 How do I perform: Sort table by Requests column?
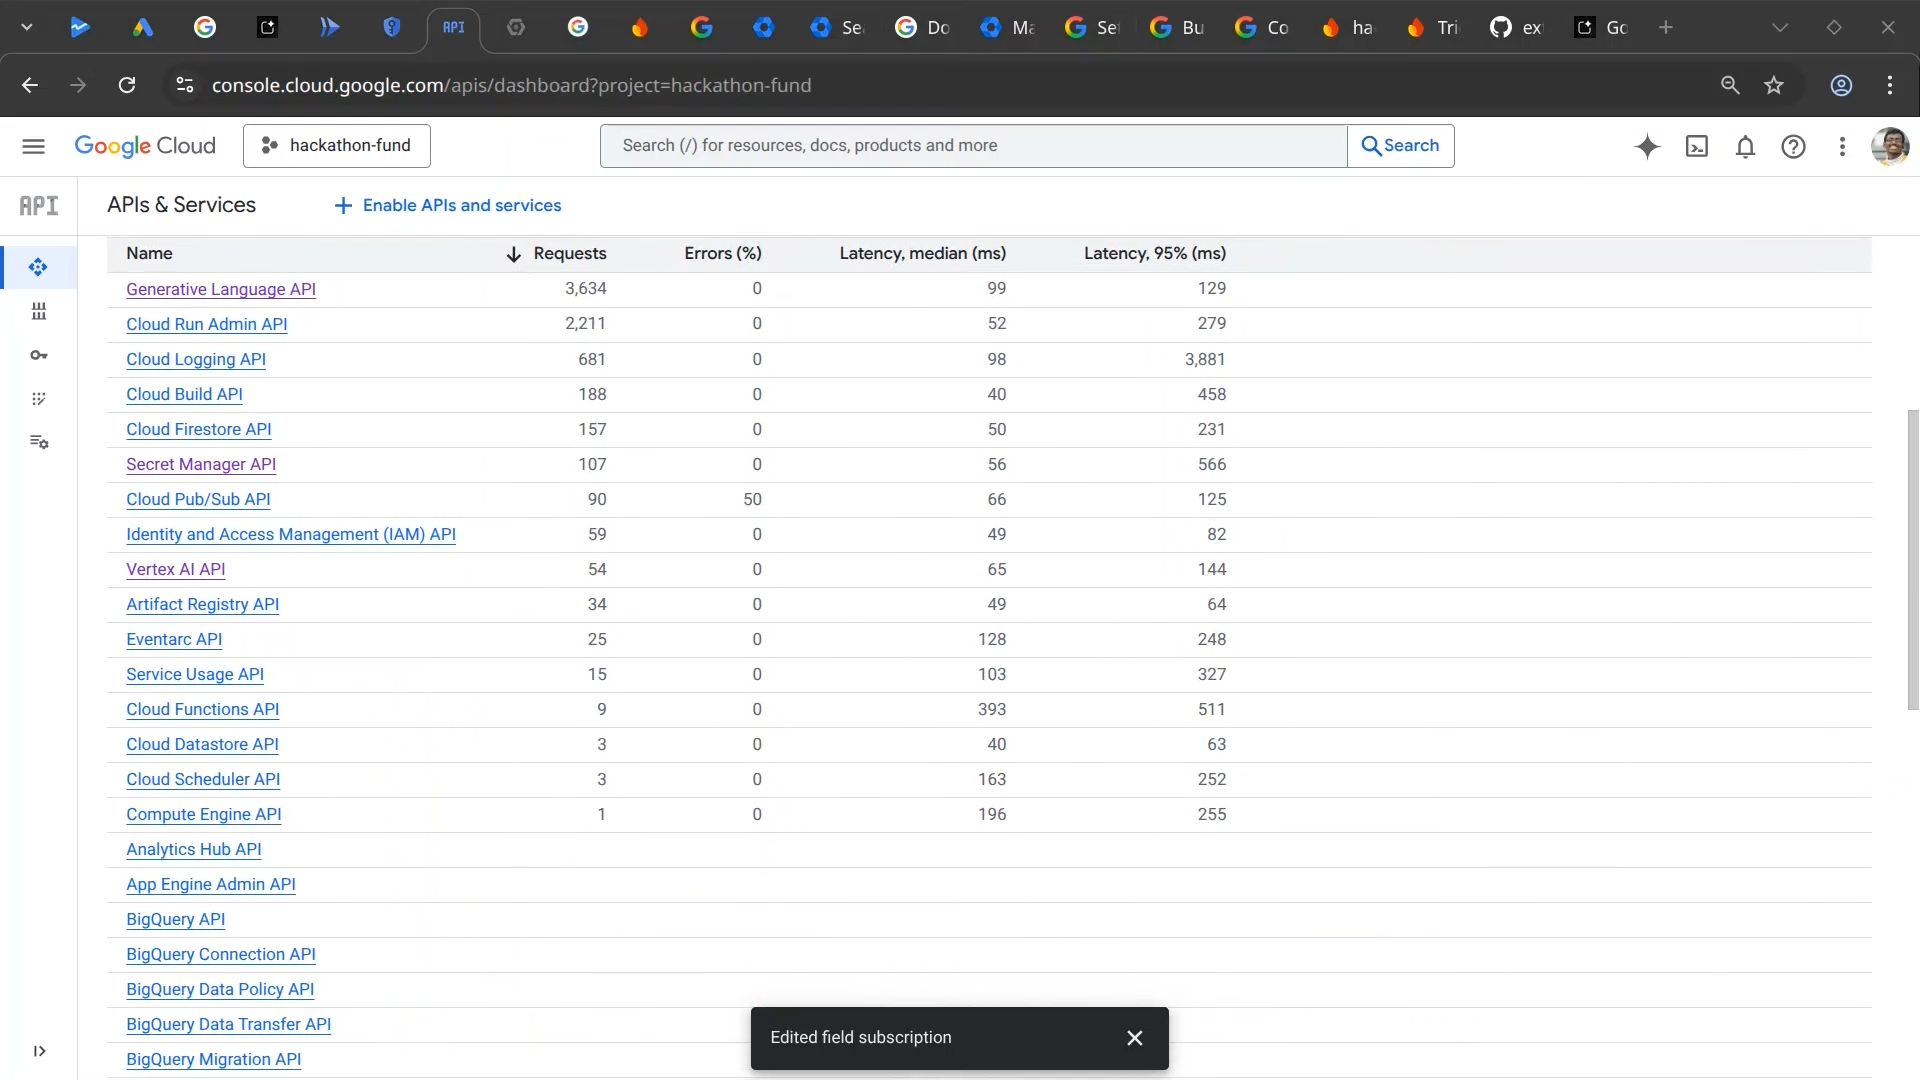pos(568,254)
